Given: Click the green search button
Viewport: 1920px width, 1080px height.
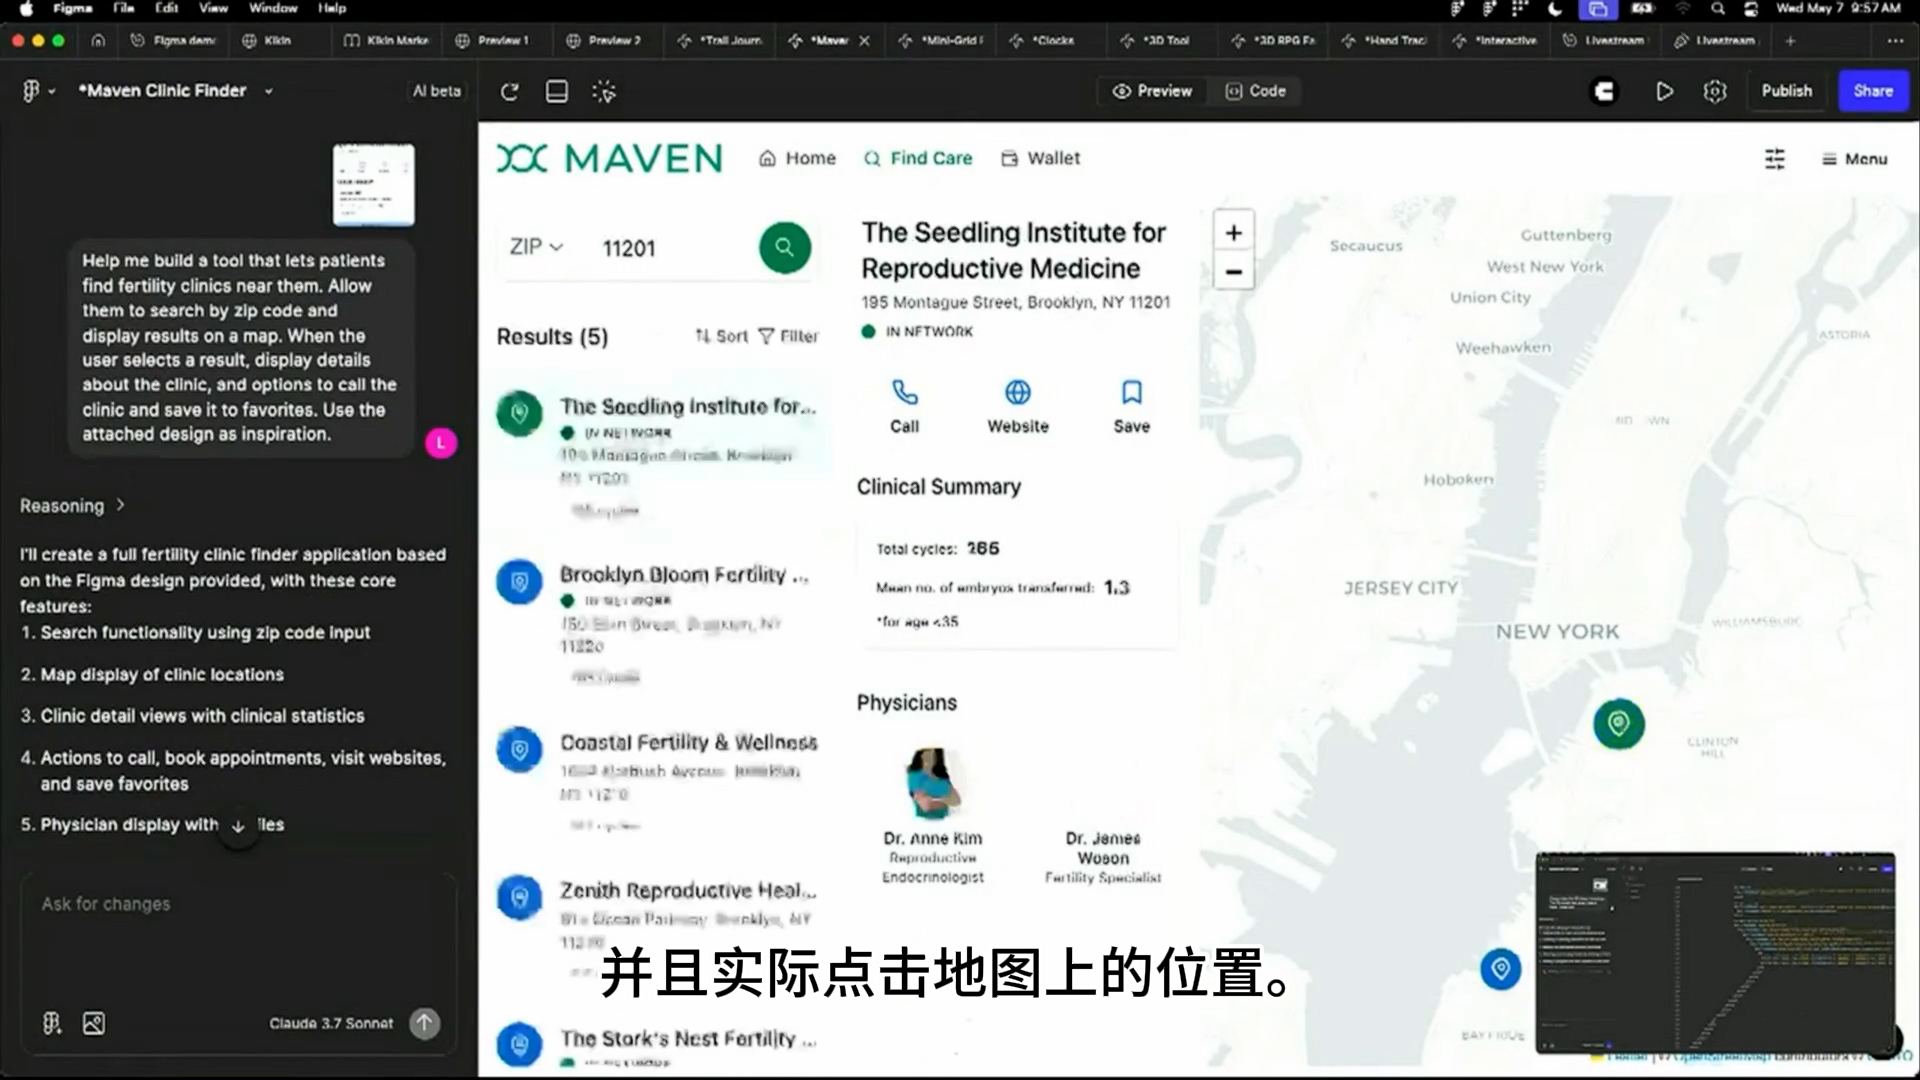Looking at the screenshot, I should pos(785,247).
